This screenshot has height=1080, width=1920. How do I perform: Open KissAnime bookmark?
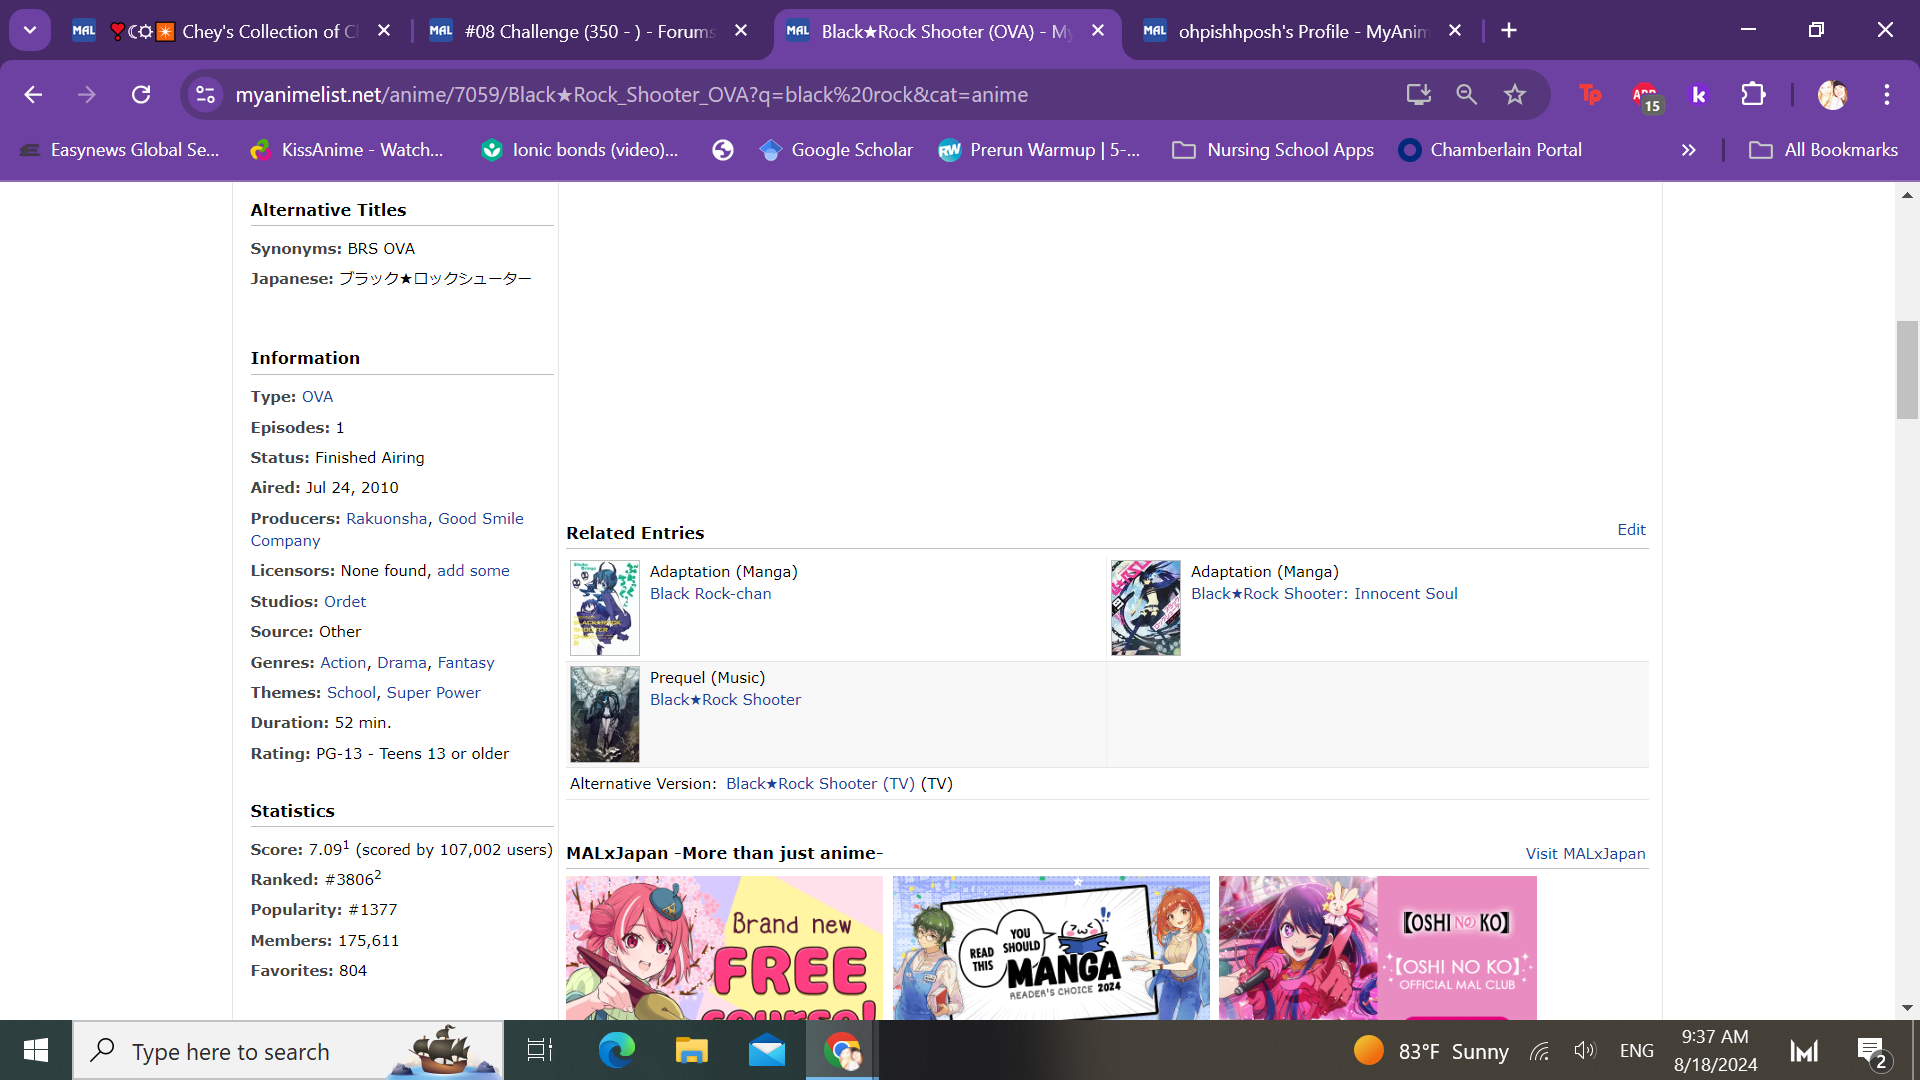click(x=347, y=150)
